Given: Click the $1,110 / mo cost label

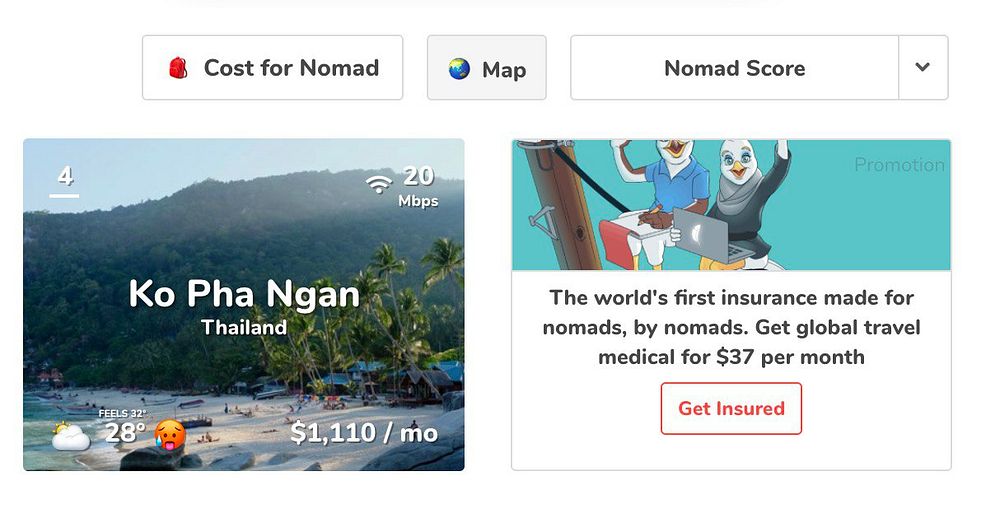Looking at the screenshot, I should click(x=364, y=433).
